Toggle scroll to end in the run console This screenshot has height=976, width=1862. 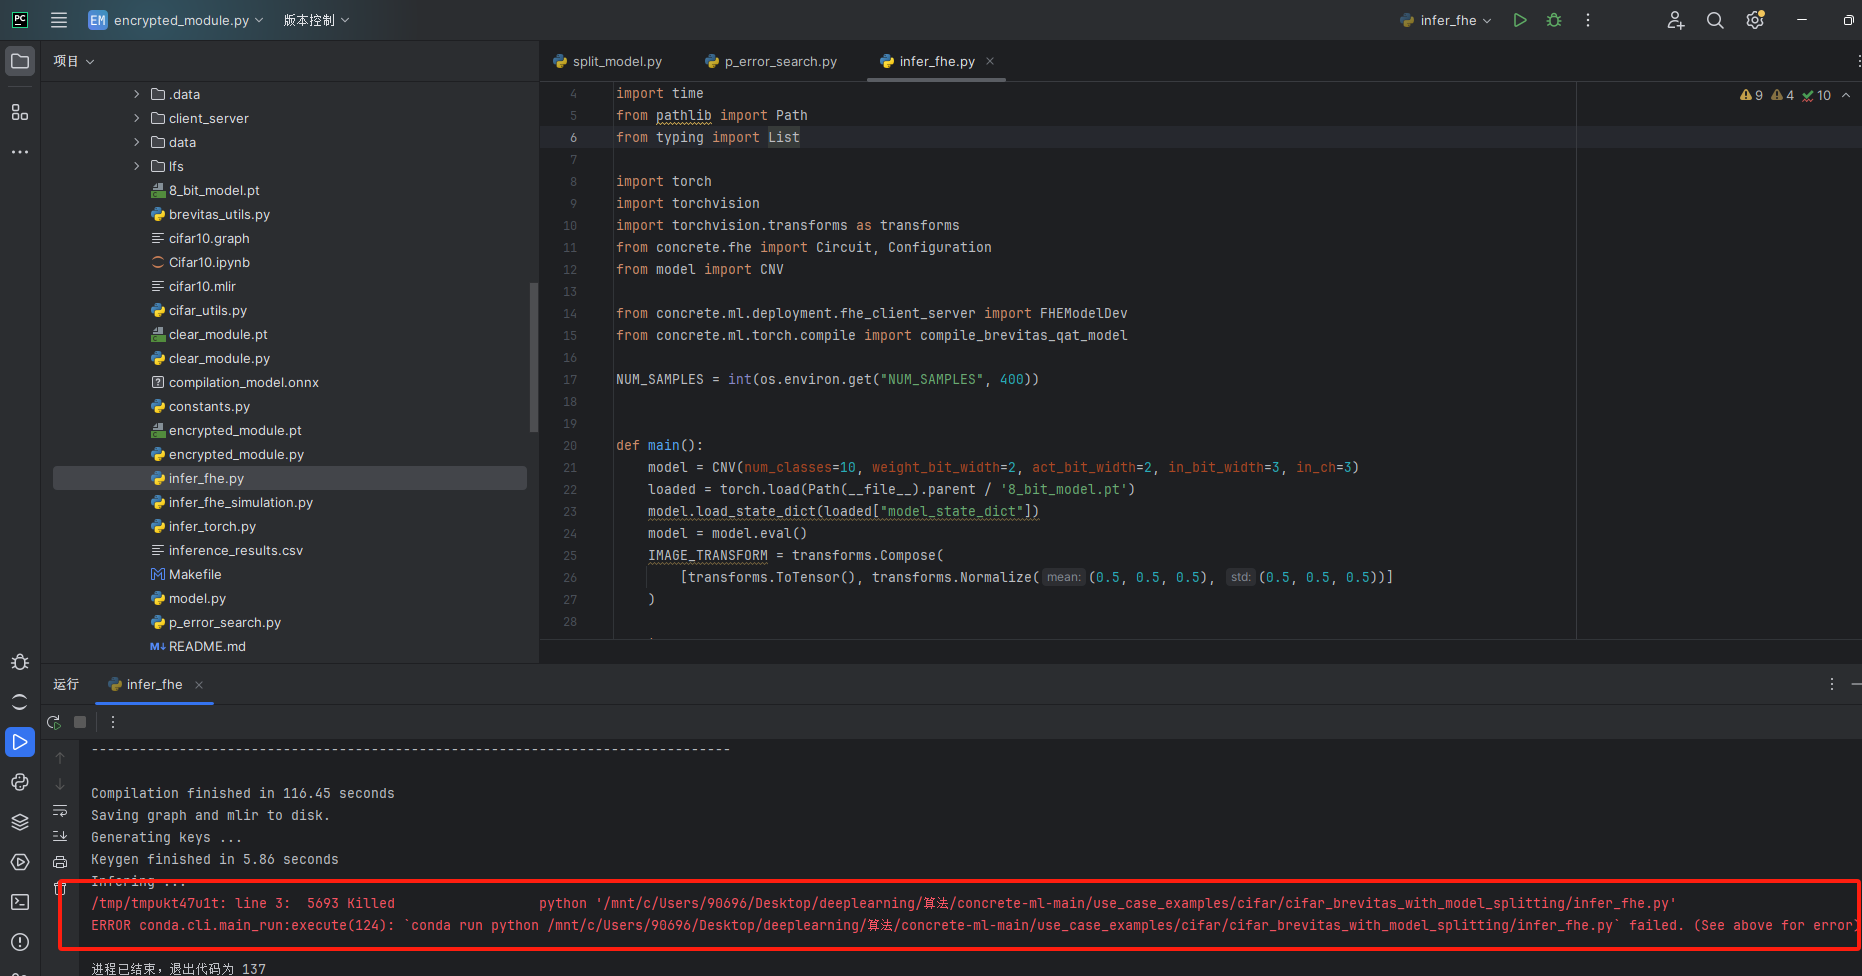pos(60,836)
